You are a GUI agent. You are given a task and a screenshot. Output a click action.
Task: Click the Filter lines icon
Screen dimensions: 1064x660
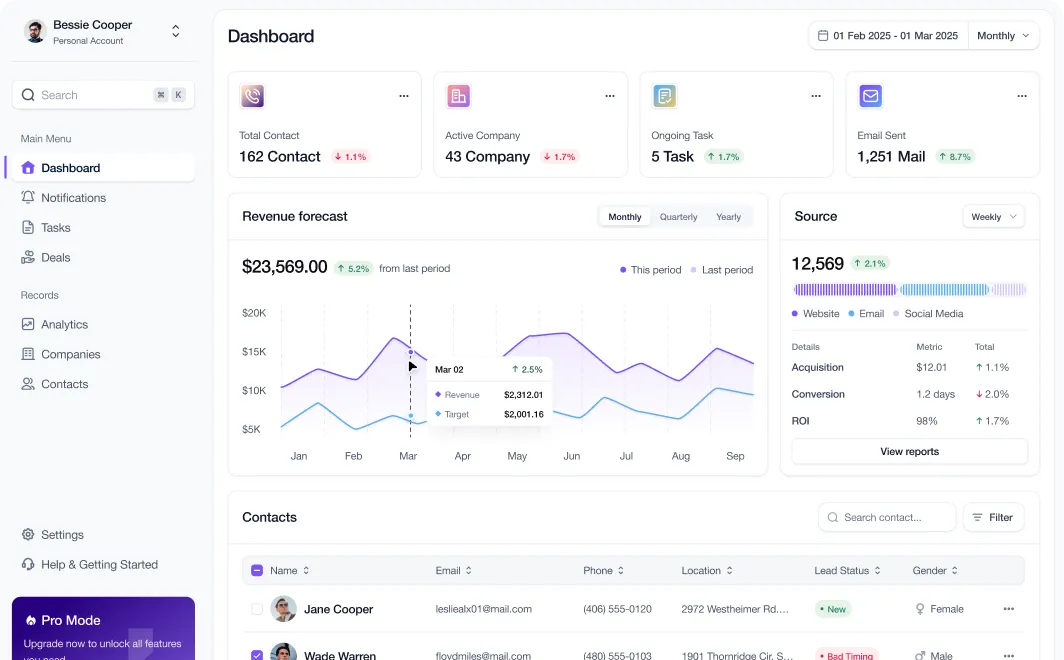coord(977,517)
